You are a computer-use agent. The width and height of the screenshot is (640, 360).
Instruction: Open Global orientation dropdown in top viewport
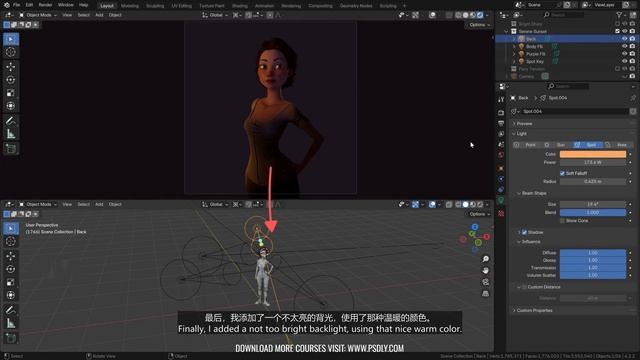click(215, 15)
